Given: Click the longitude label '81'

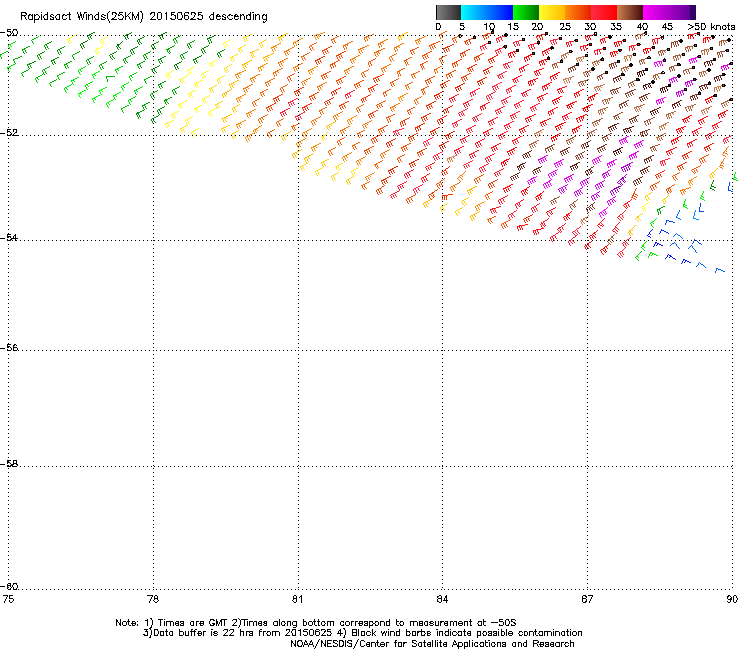Looking at the screenshot, I should [x=297, y=599].
